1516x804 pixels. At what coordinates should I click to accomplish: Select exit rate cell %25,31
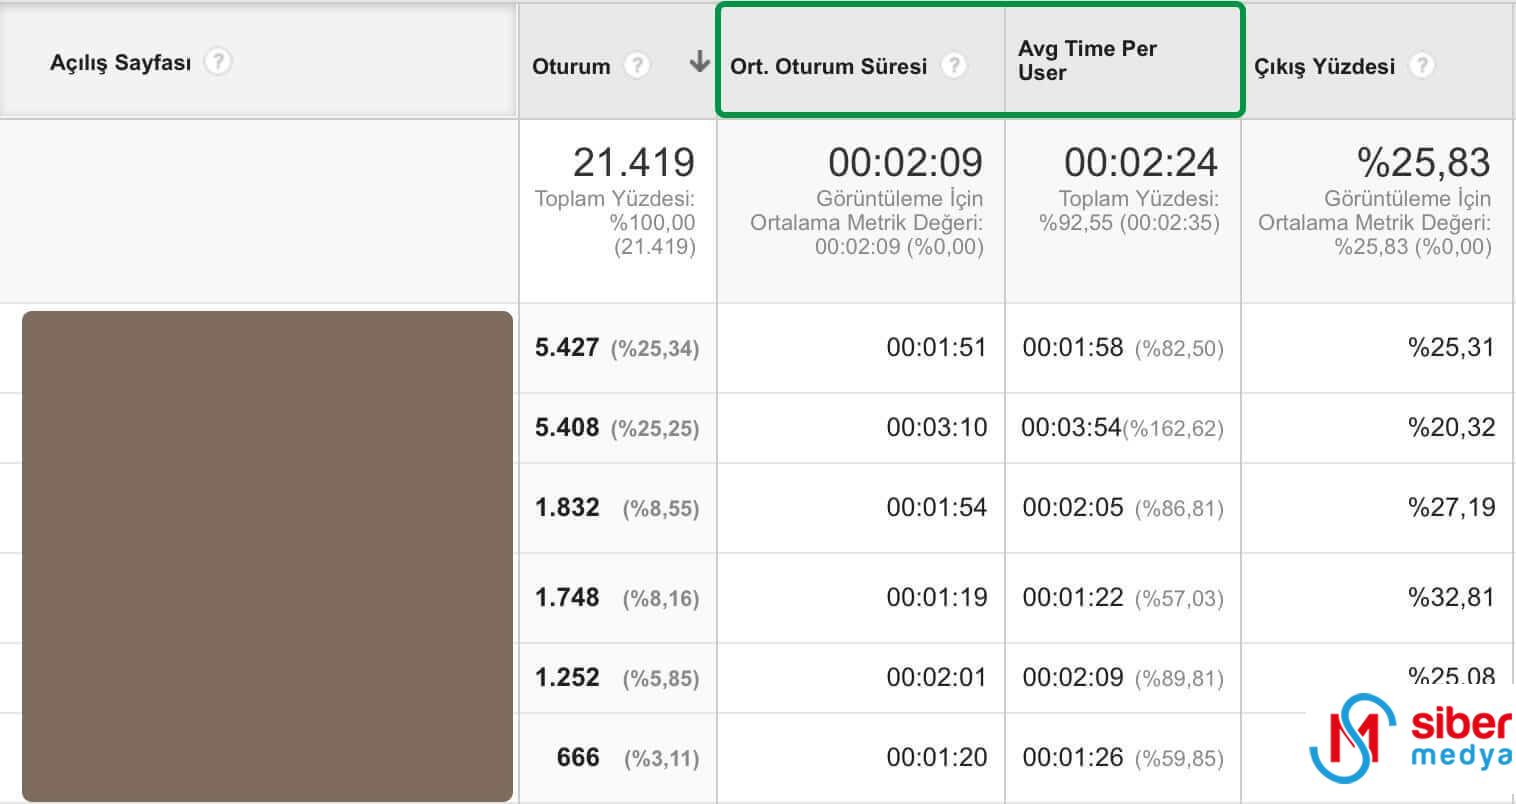(1451, 347)
